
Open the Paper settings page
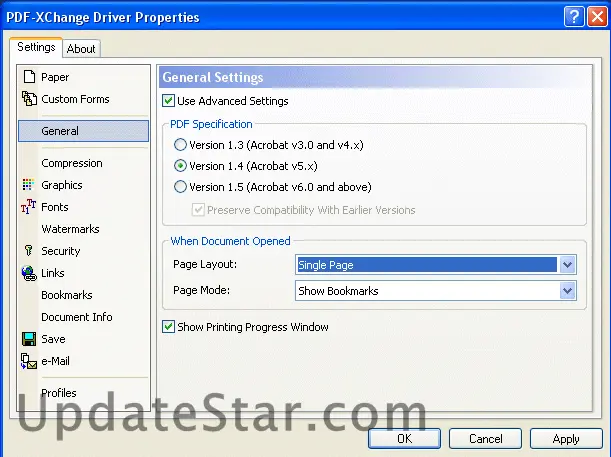[x=83, y=77]
